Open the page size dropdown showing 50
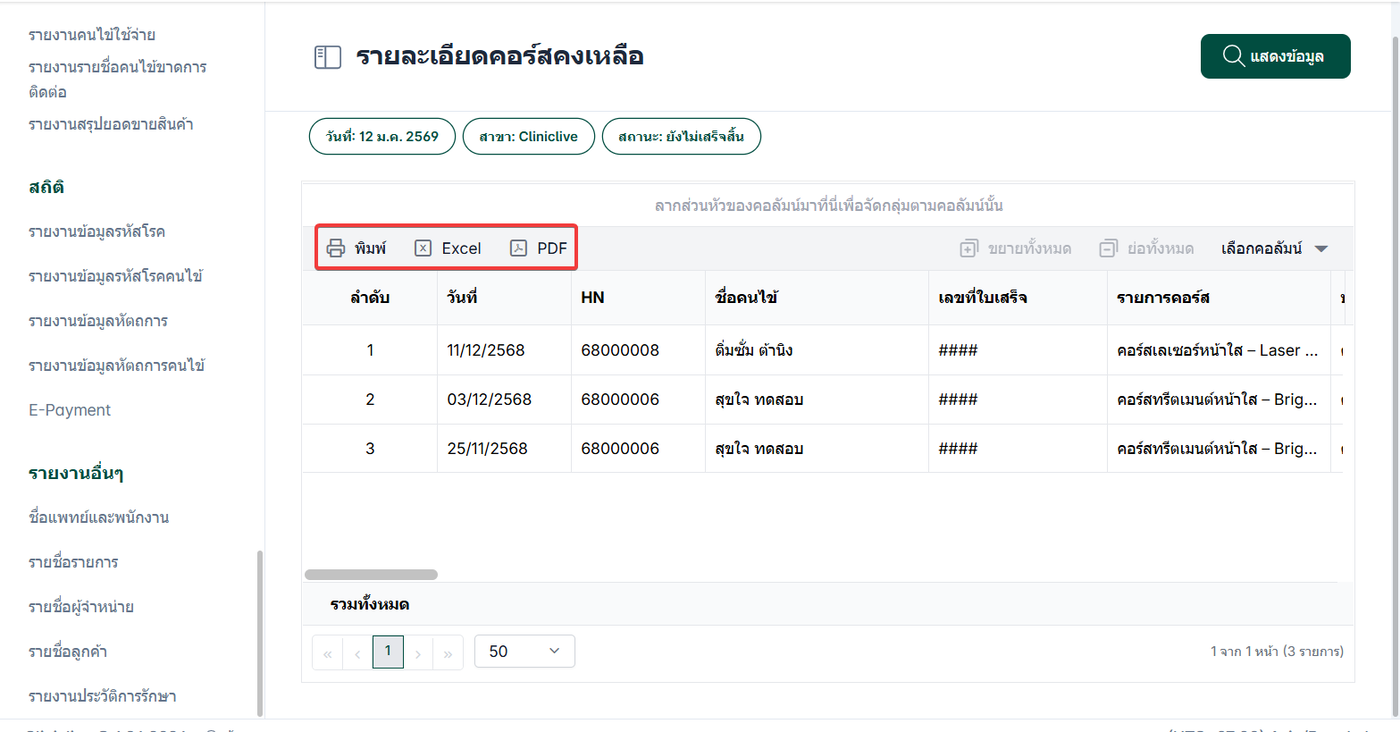This screenshot has width=1400, height=732. click(525, 651)
